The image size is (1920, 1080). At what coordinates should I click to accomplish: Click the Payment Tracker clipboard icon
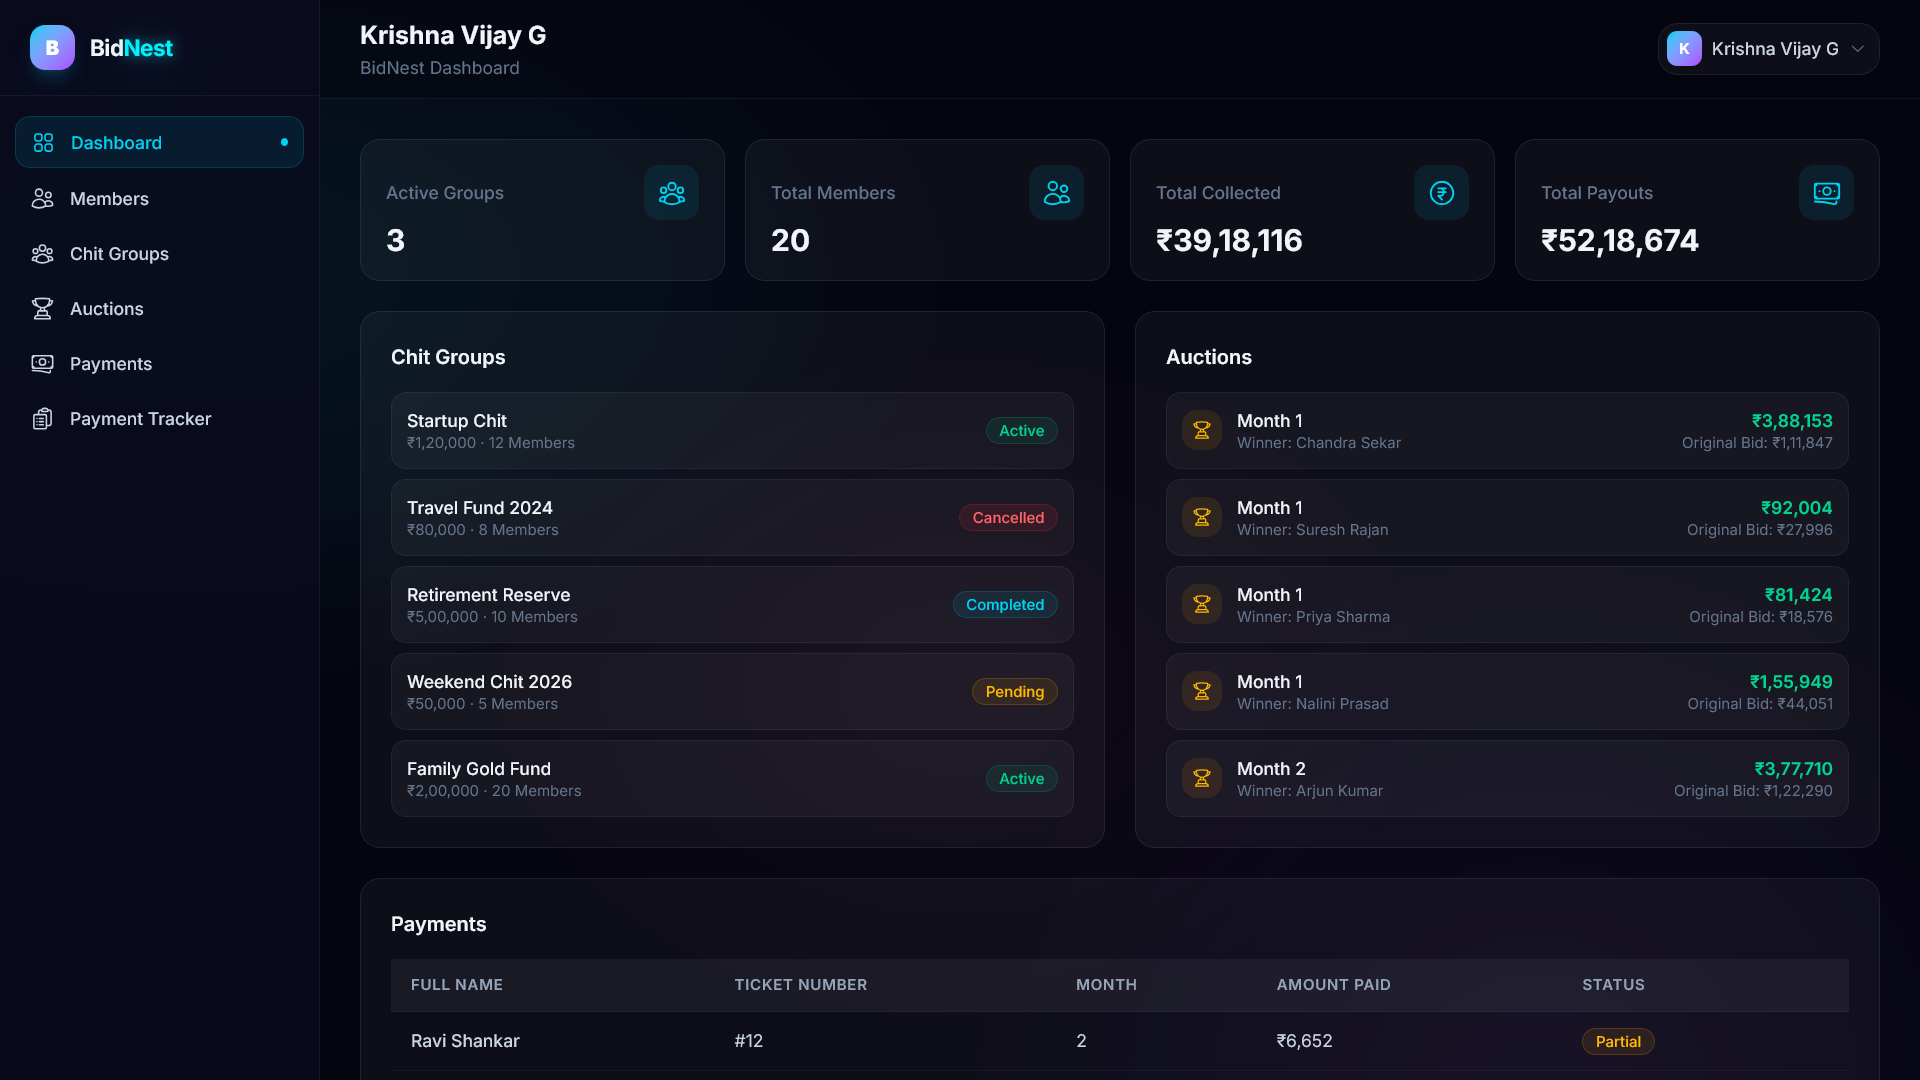coord(42,419)
